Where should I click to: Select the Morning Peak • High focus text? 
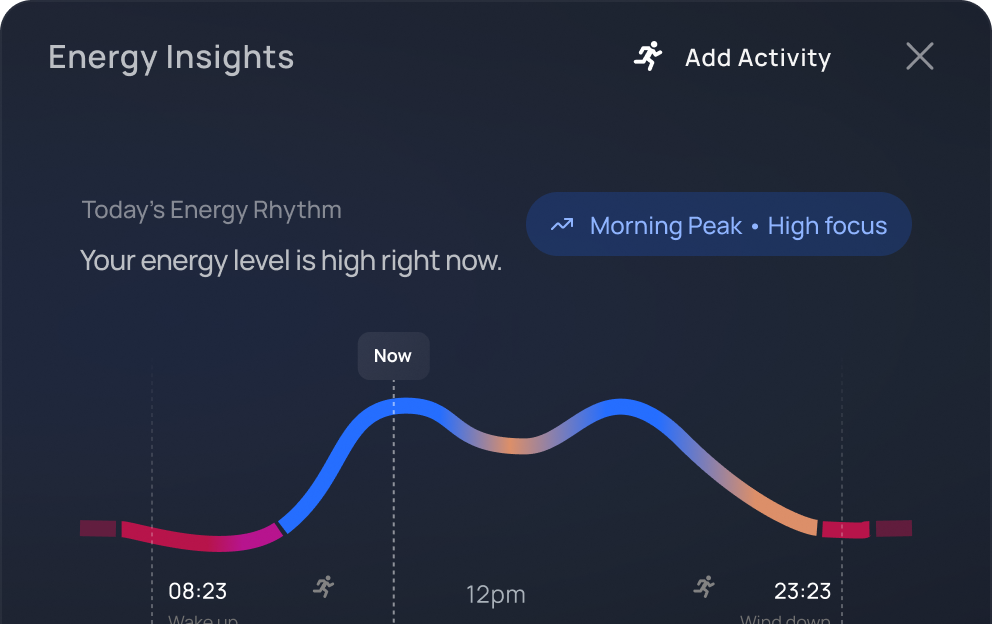coord(738,226)
